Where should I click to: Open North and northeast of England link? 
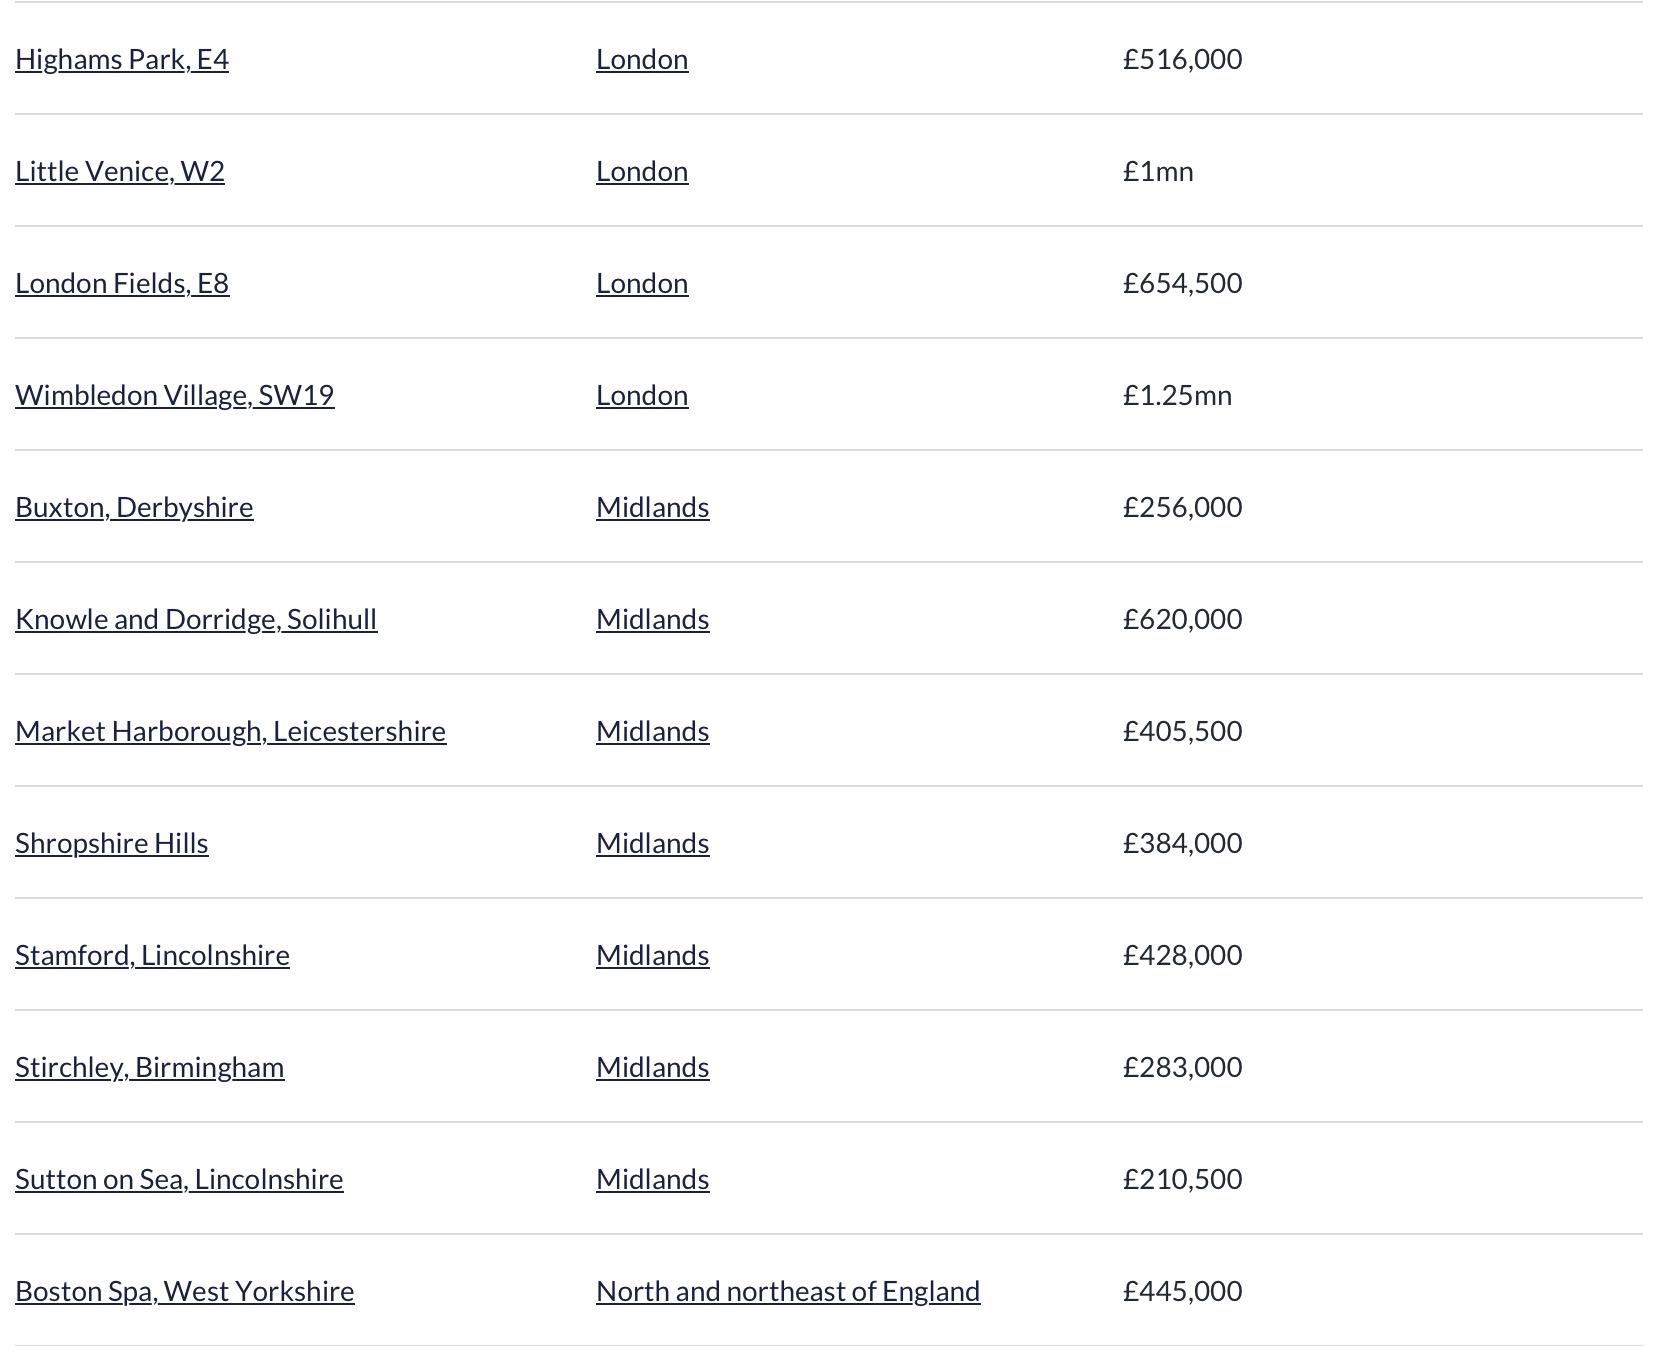click(788, 1292)
